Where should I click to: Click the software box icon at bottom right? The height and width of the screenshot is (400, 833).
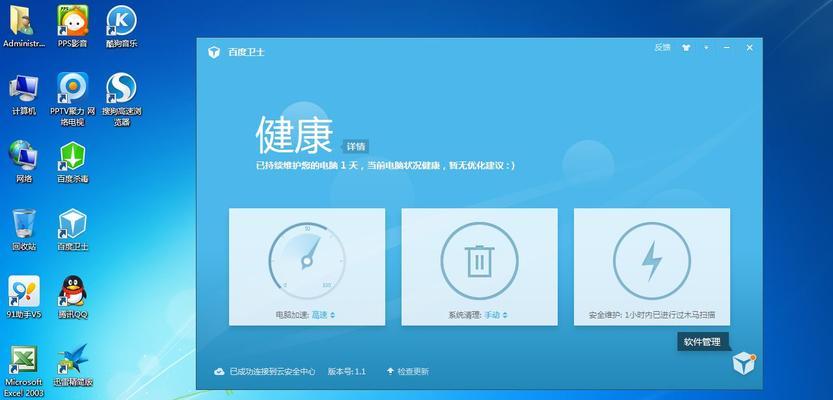[x=743, y=363]
